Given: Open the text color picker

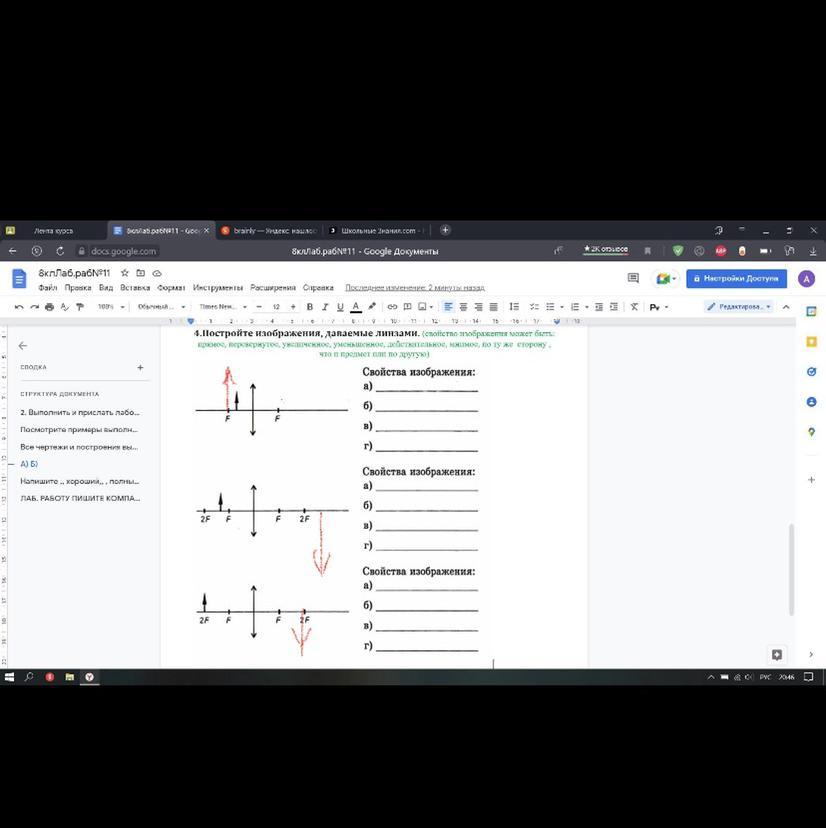Looking at the screenshot, I should coord(356,307).
